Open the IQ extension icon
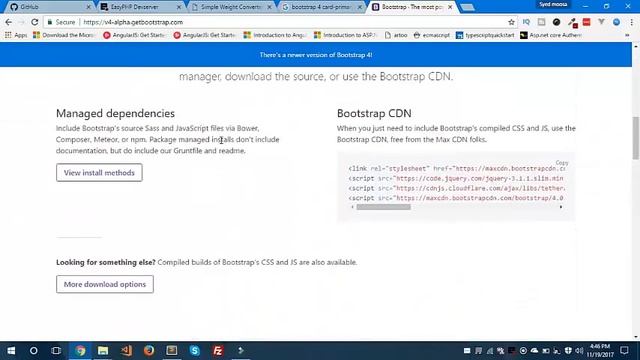 point(526,22)
